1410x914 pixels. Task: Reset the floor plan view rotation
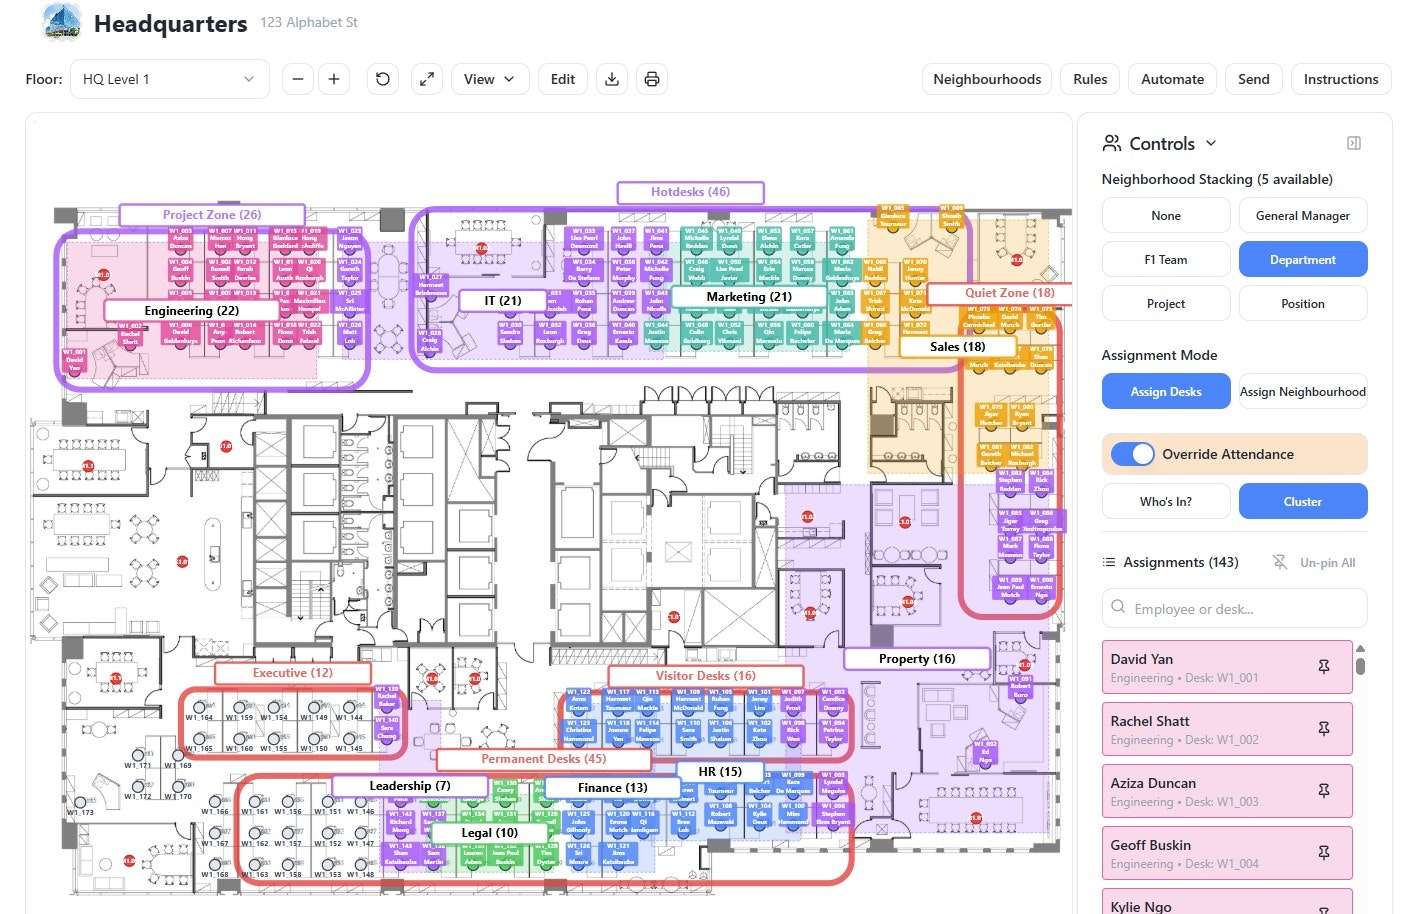(383, 79)
